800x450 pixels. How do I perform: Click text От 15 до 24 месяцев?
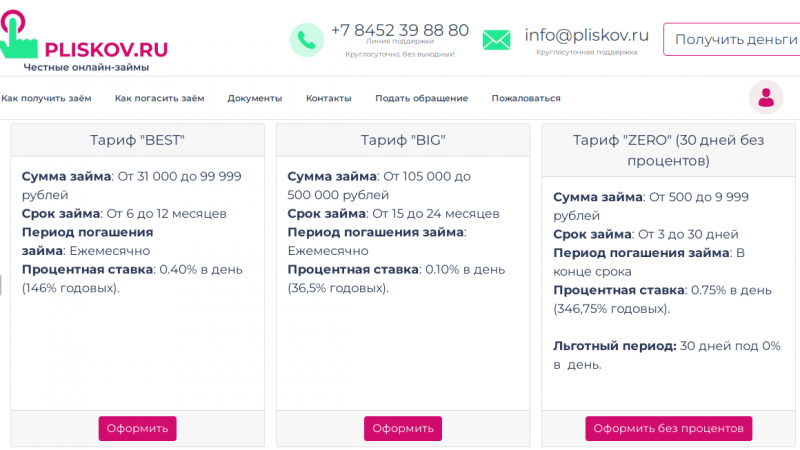point(436,214)
